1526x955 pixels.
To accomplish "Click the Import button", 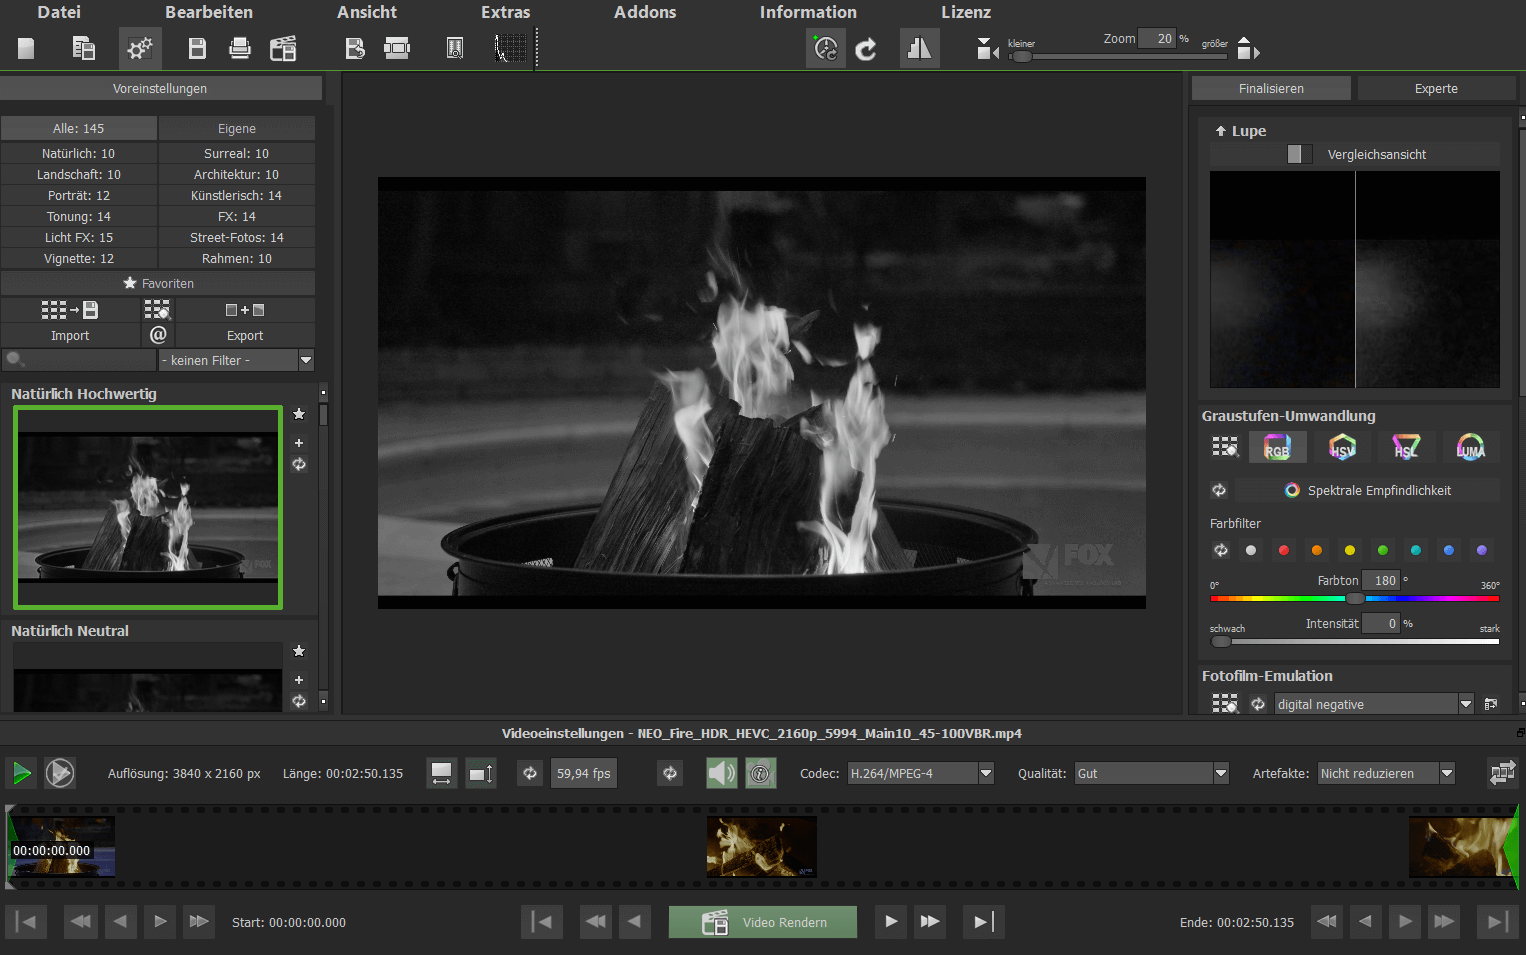I will point(70,335).
